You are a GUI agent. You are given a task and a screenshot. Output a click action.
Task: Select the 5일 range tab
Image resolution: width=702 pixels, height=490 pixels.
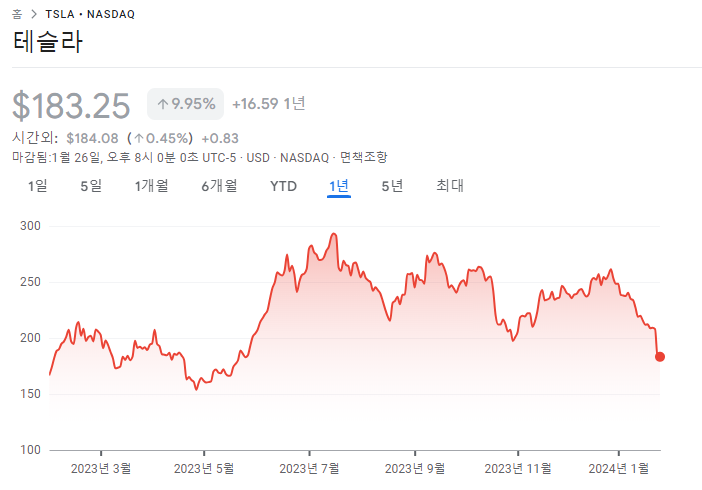(x=91, y=186)
